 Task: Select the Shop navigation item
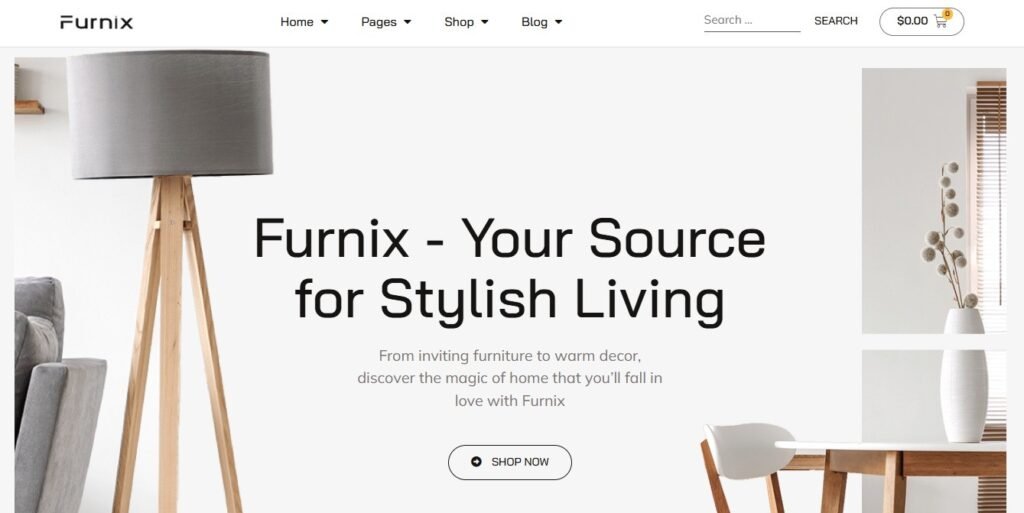point(459,22)
